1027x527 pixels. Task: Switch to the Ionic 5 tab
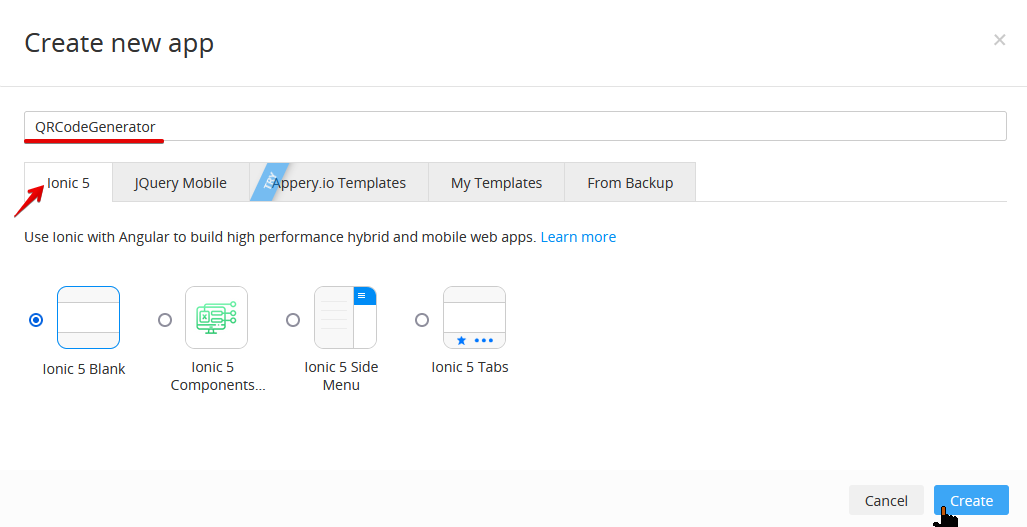click(x=68, y=183)
